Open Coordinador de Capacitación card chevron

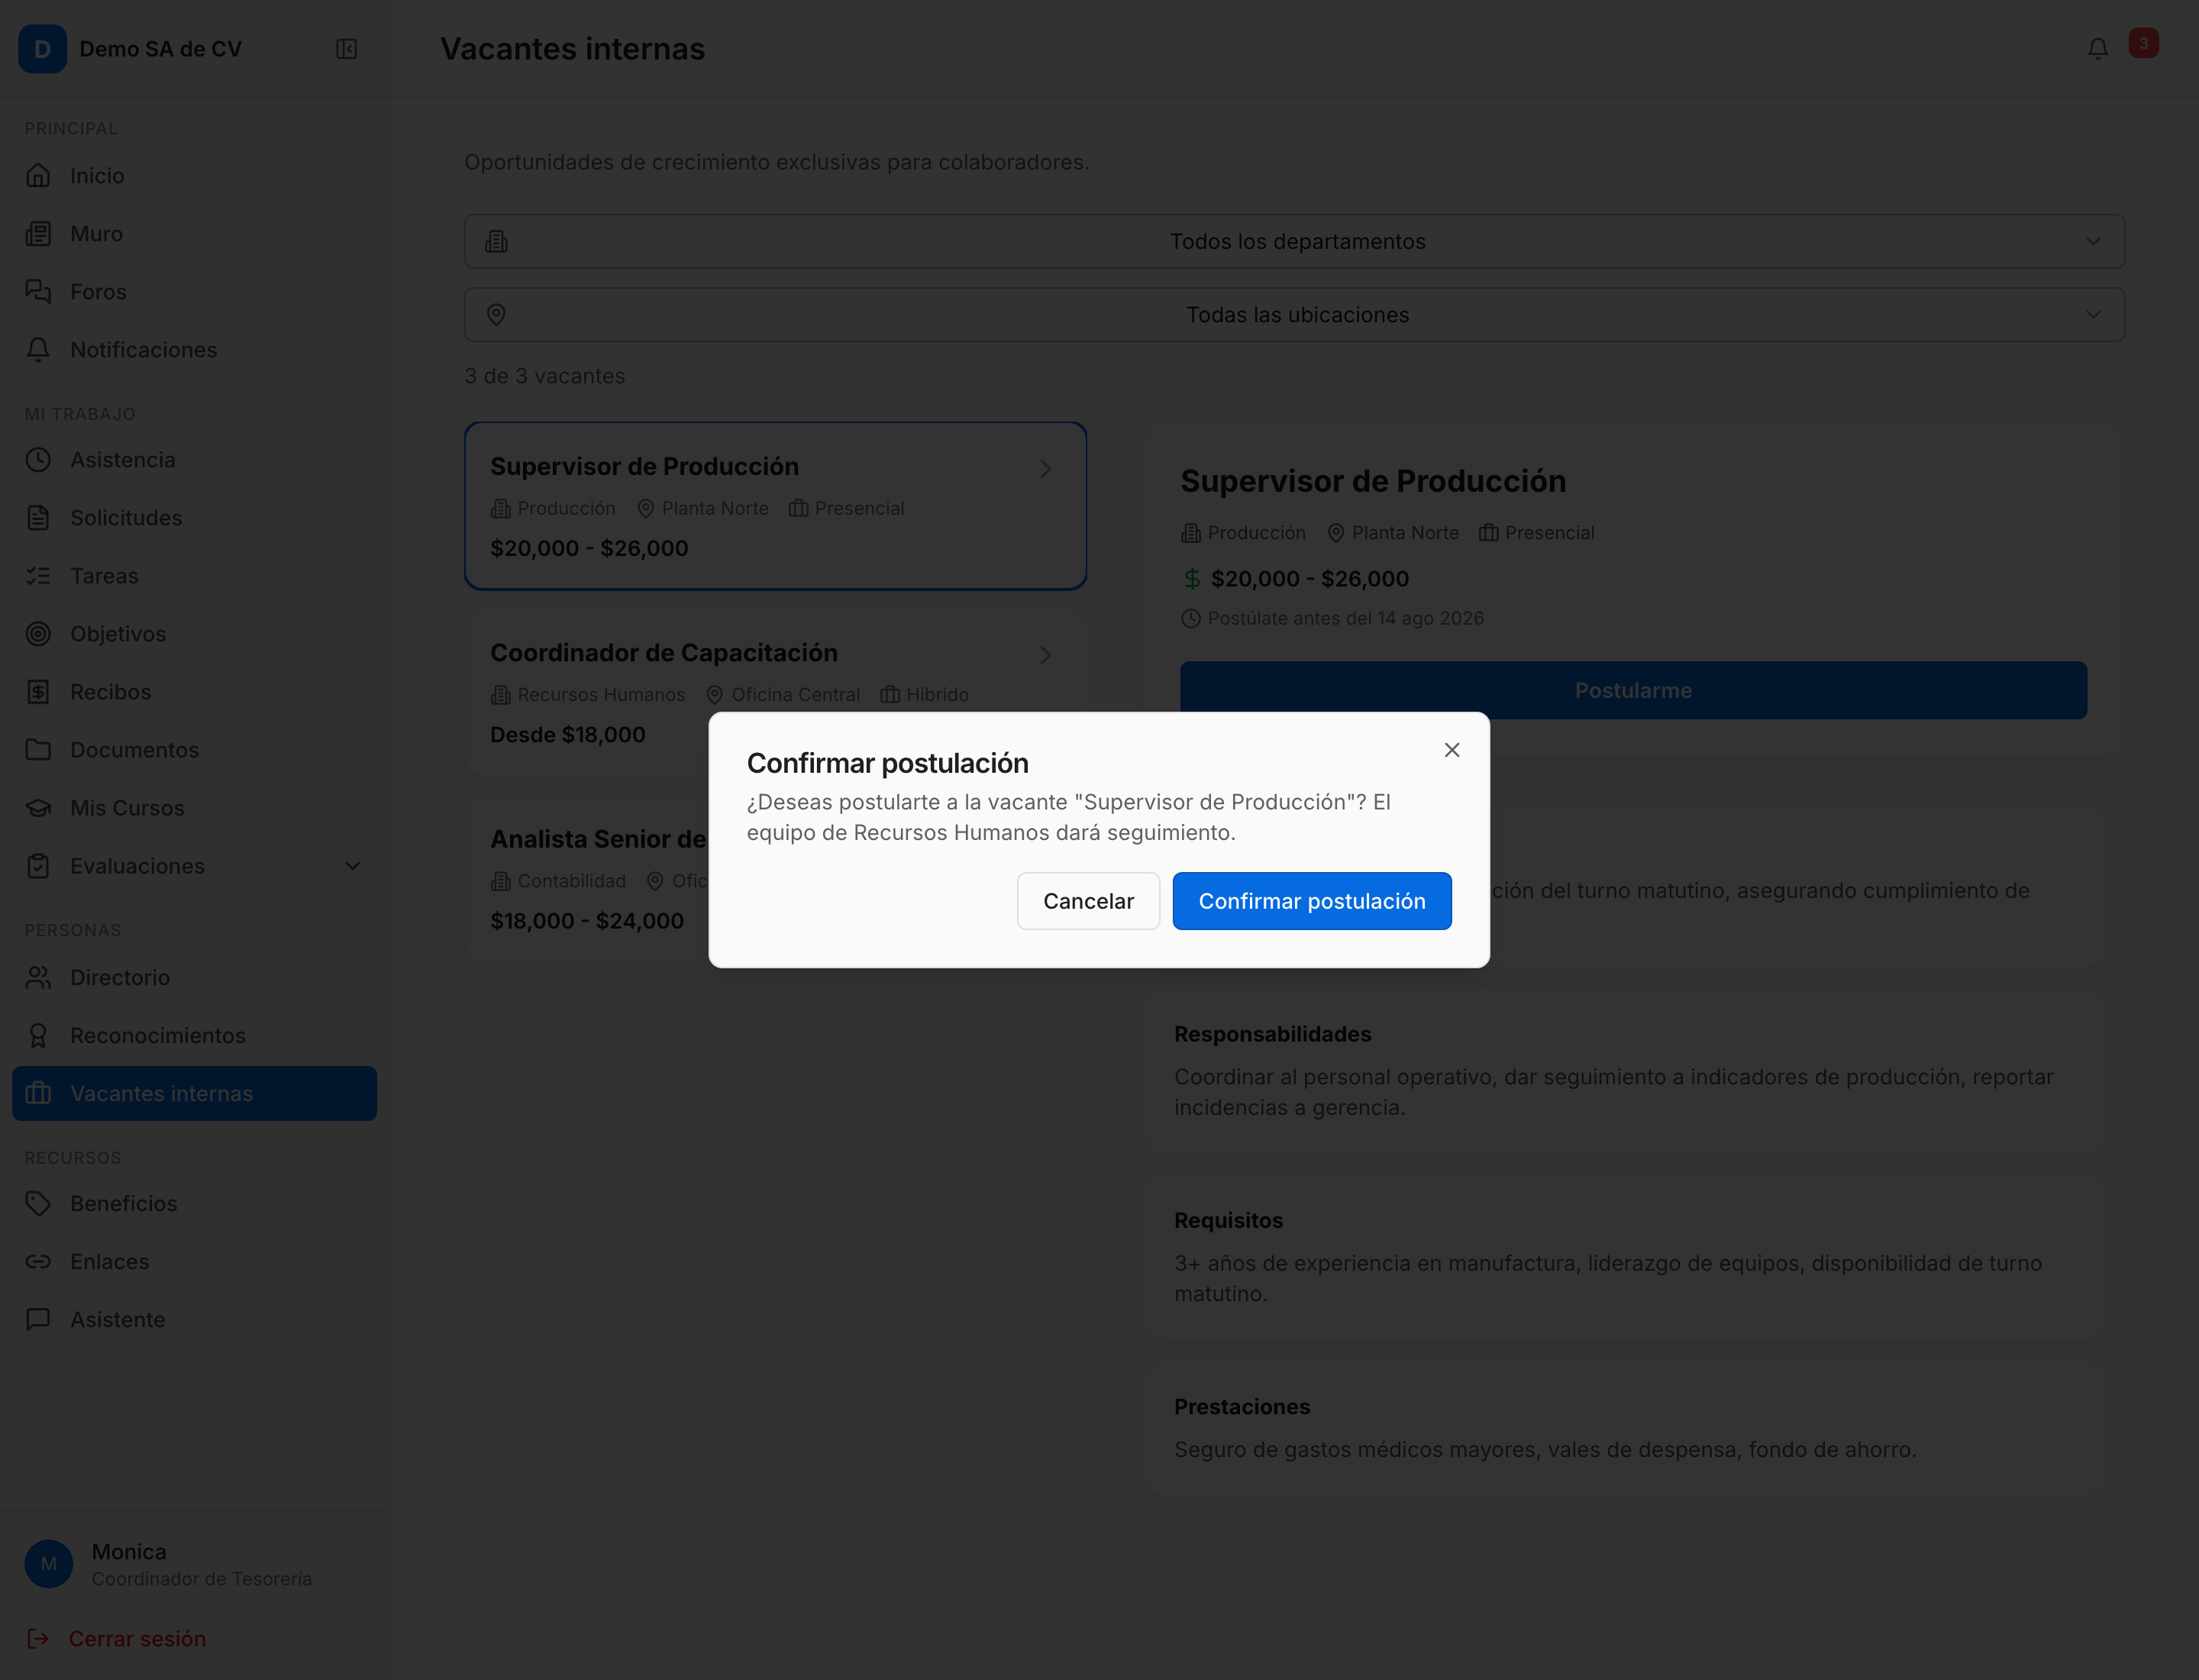1045,655
